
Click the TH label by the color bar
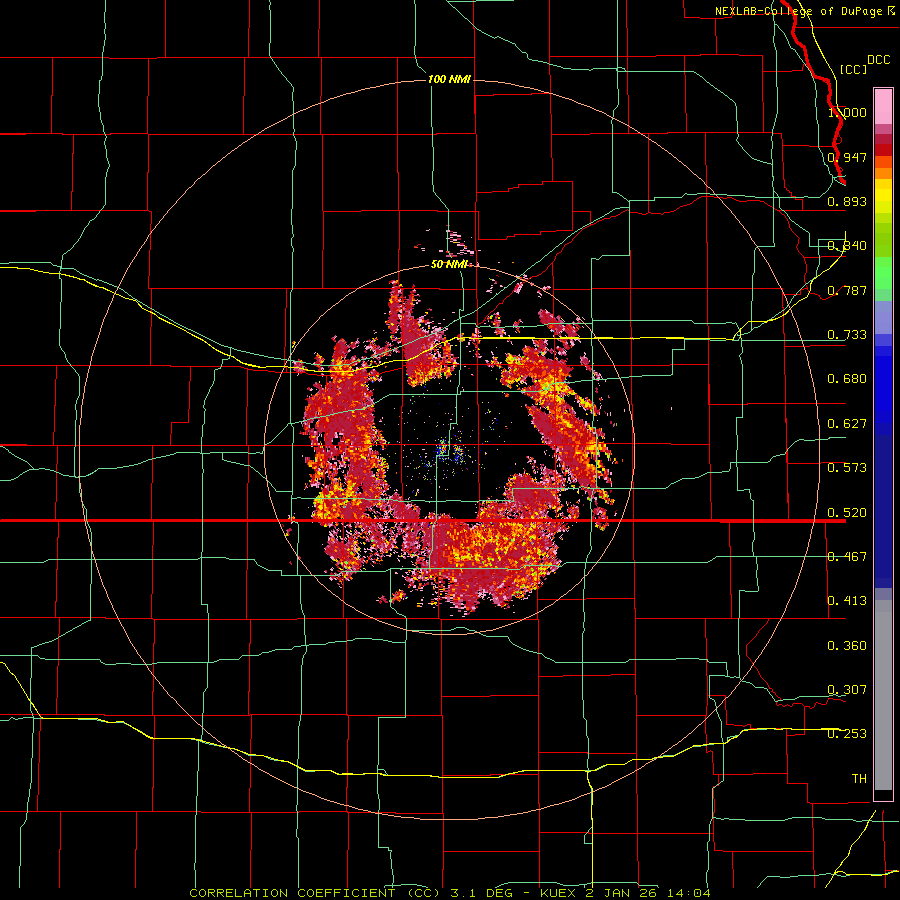click(x=859, y=779)
